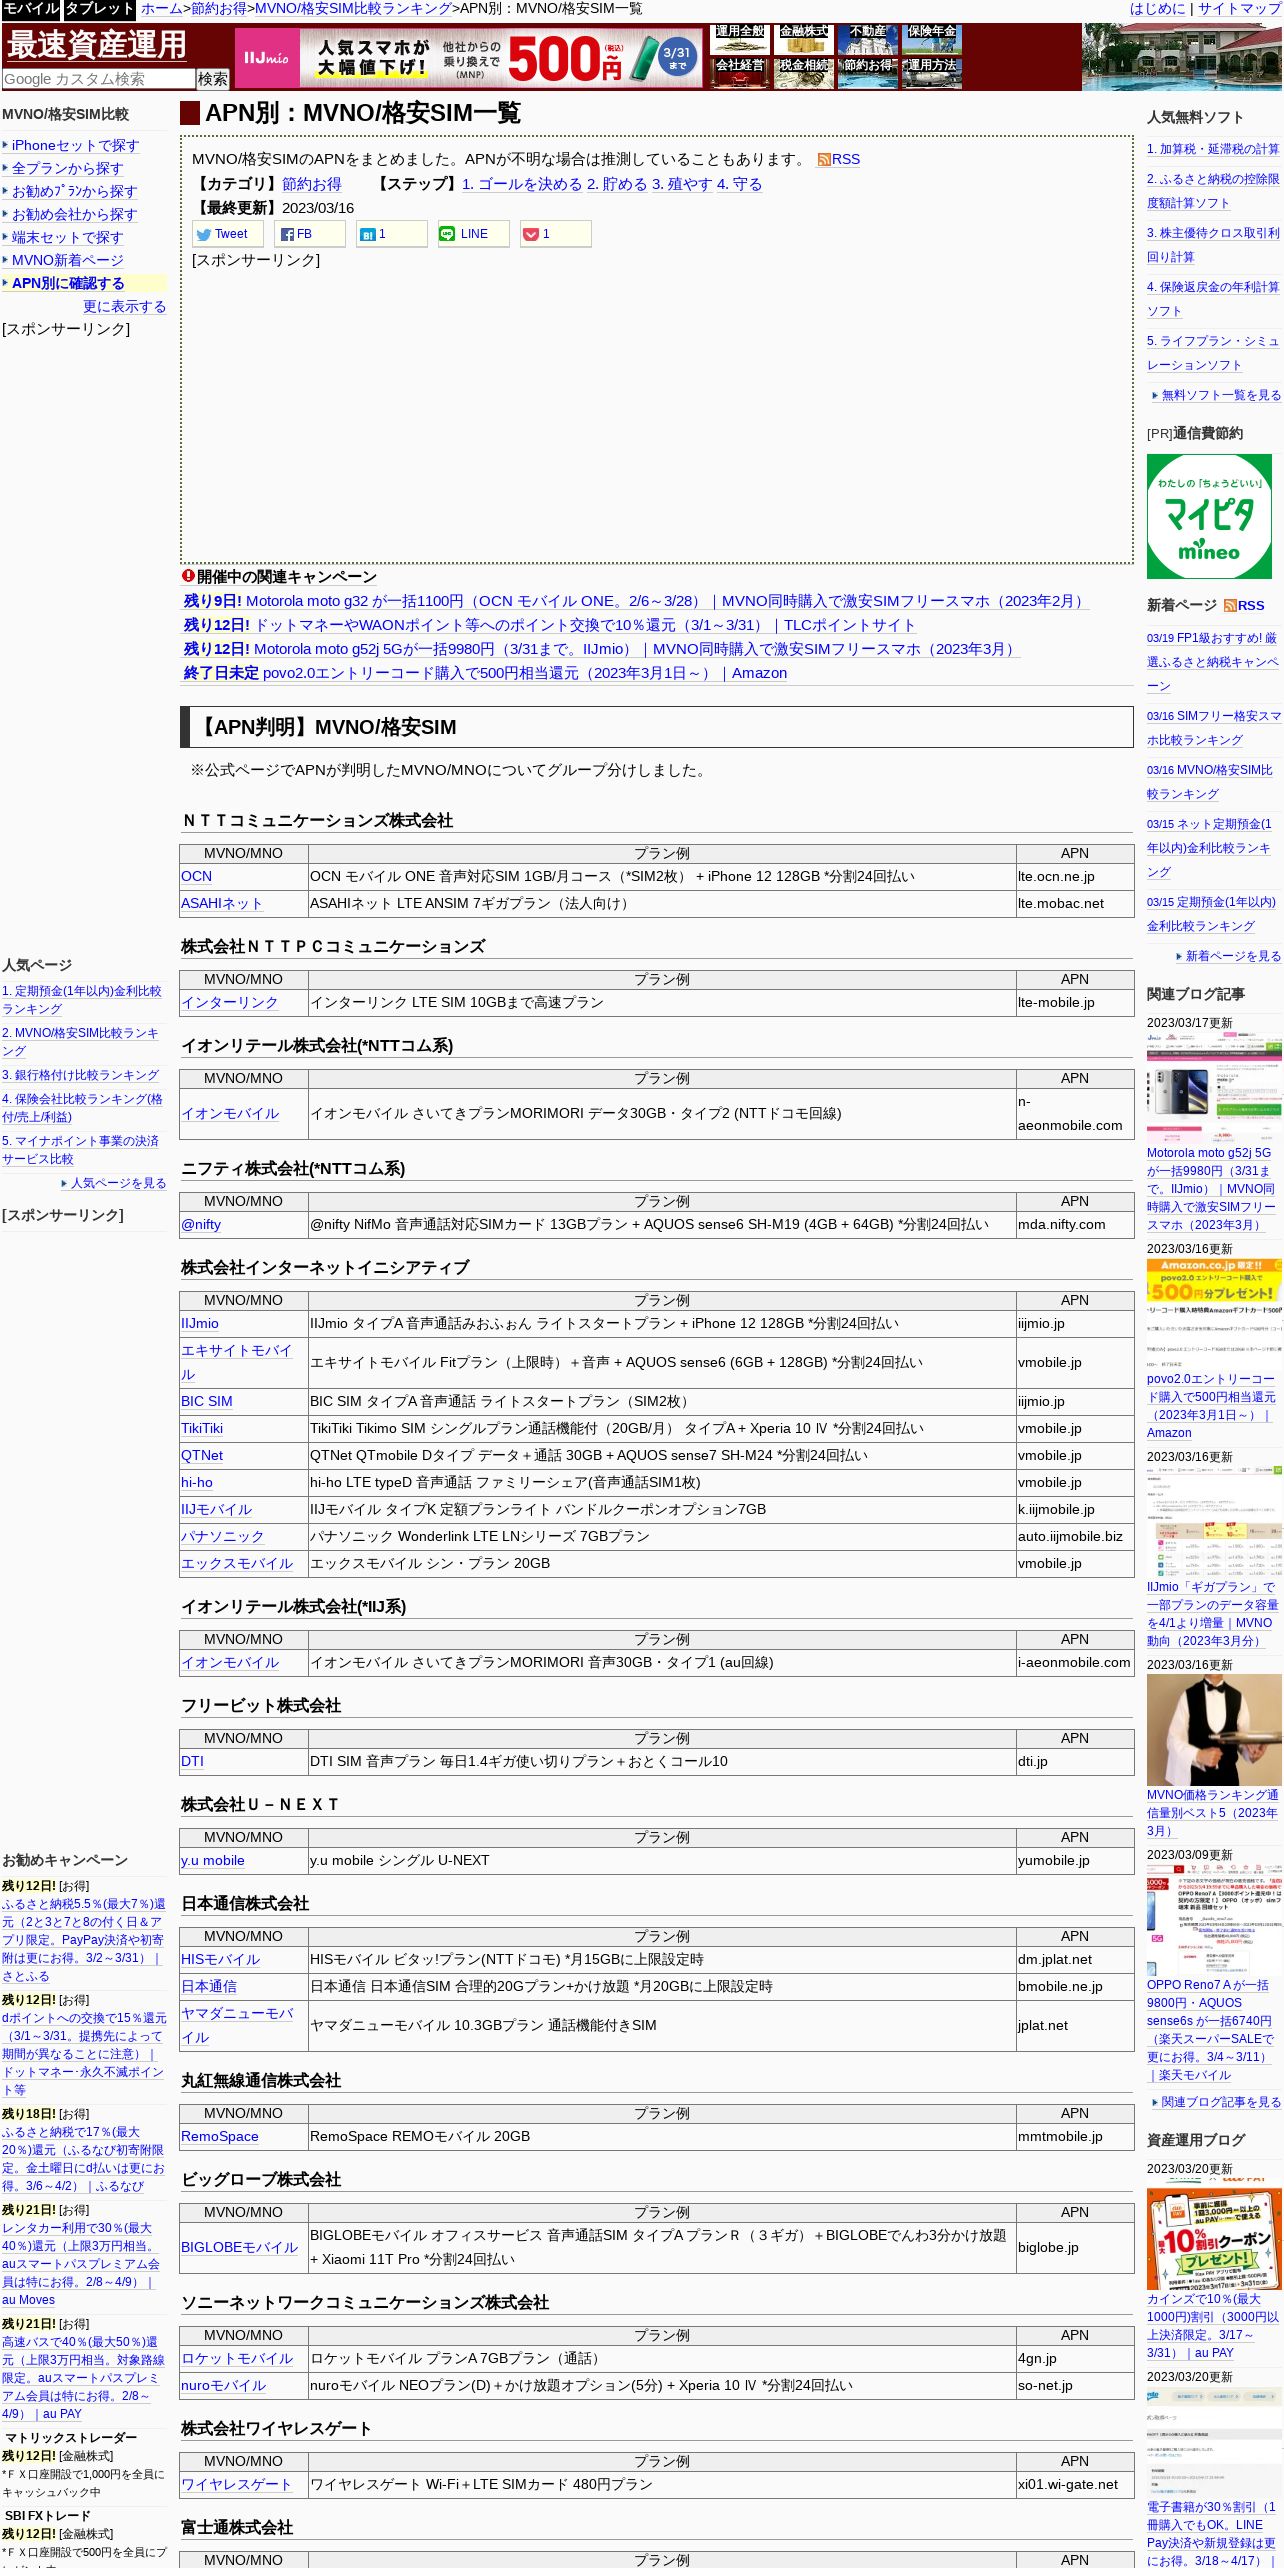
Task: Open the 税金相続 header menu item
Action: pyautogui.click(x=804, y=73)
